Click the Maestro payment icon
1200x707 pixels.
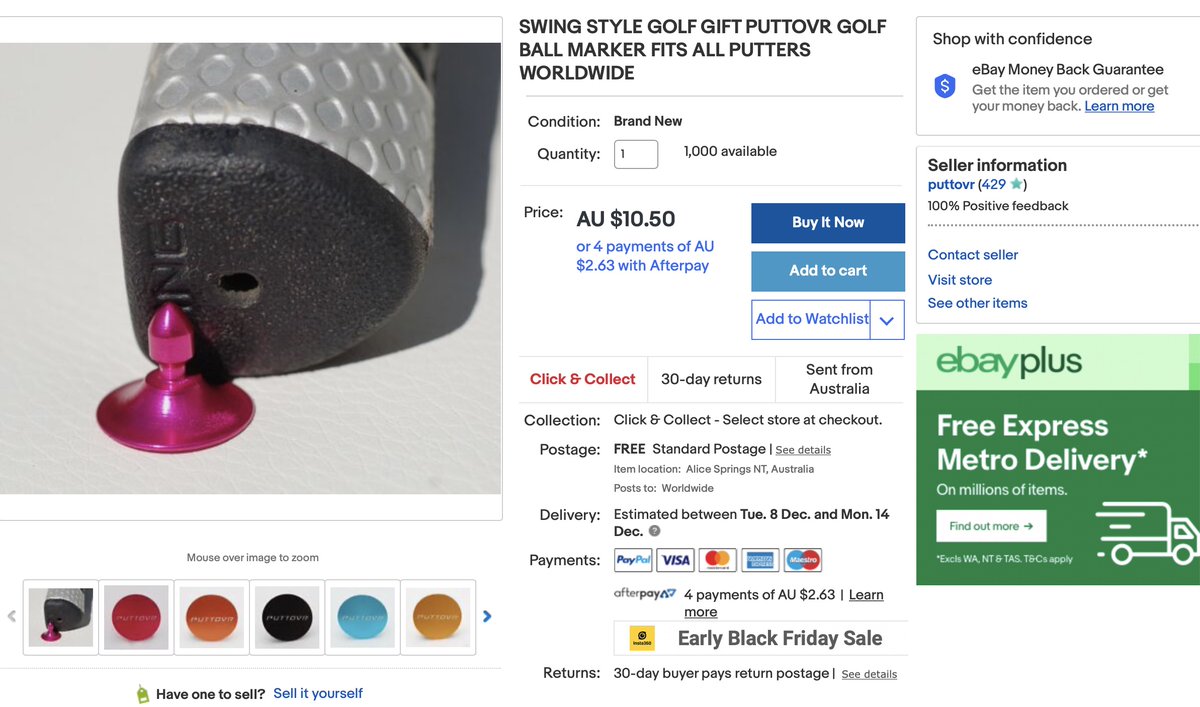pos(802,560)
